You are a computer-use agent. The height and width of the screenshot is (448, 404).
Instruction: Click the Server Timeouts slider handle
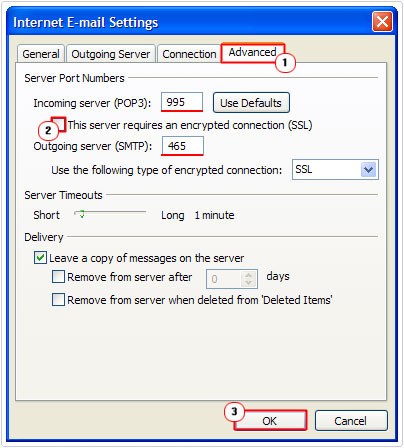[81, 214]
